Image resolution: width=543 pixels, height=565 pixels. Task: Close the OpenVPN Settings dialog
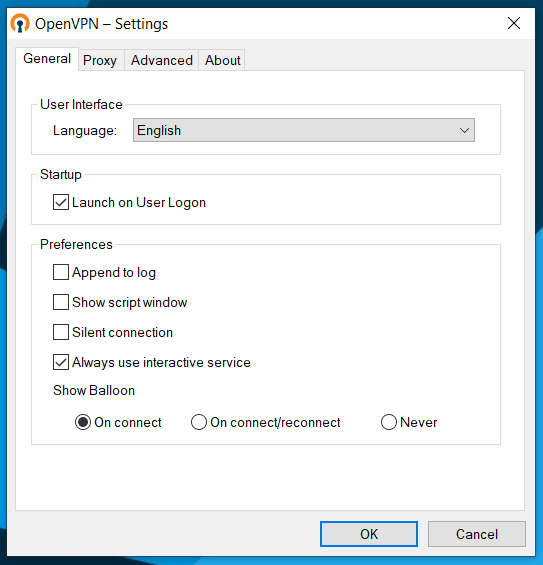[513, 23]
